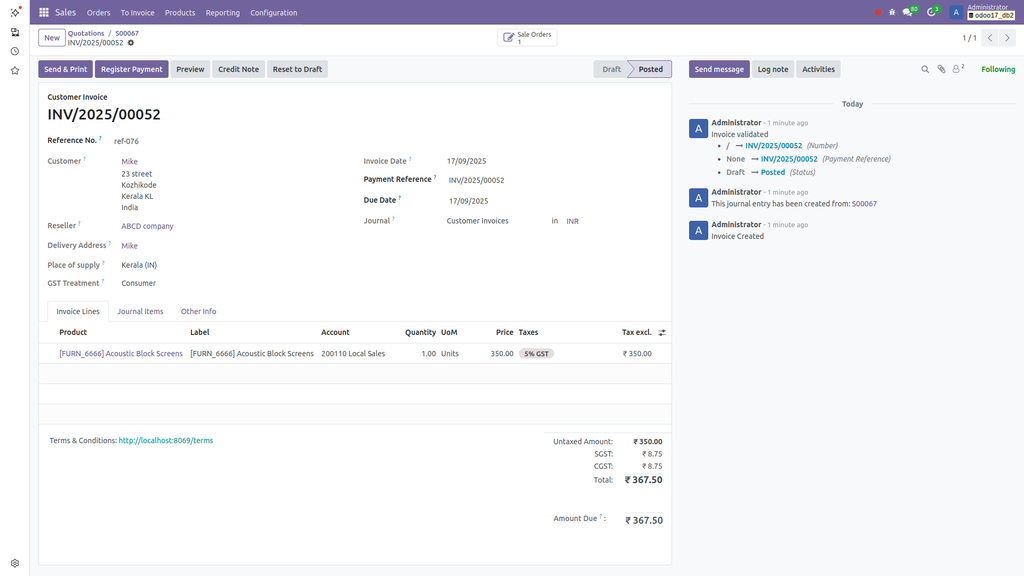Open the Reporting menu
Screen dimensions: 1024x576
tap(223, 12)
